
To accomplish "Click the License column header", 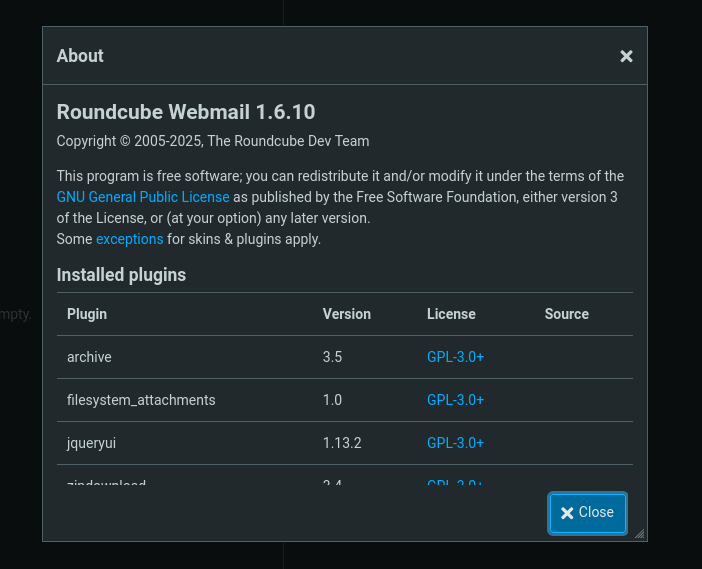I will [451, 314].
